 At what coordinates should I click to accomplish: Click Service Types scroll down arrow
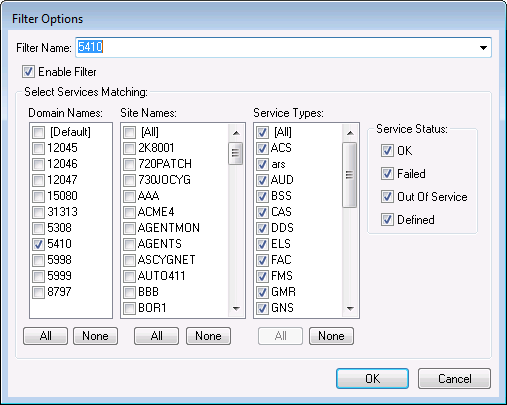tap(350, 308)
